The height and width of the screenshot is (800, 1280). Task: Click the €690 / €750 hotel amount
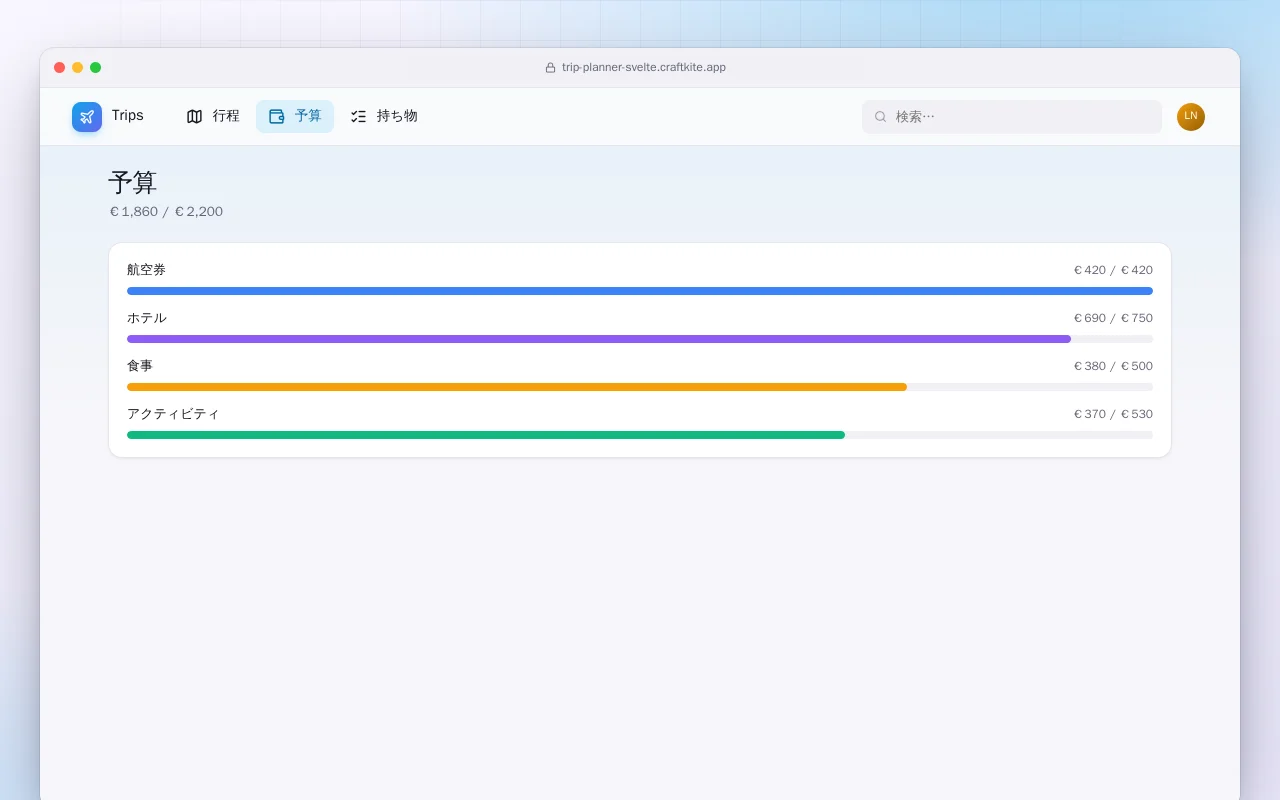[1113, 318]
